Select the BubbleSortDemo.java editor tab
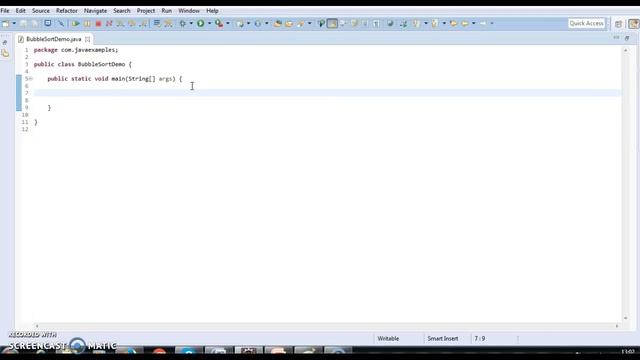This screenshot has width=640, height=360. [x=53, y=39]
